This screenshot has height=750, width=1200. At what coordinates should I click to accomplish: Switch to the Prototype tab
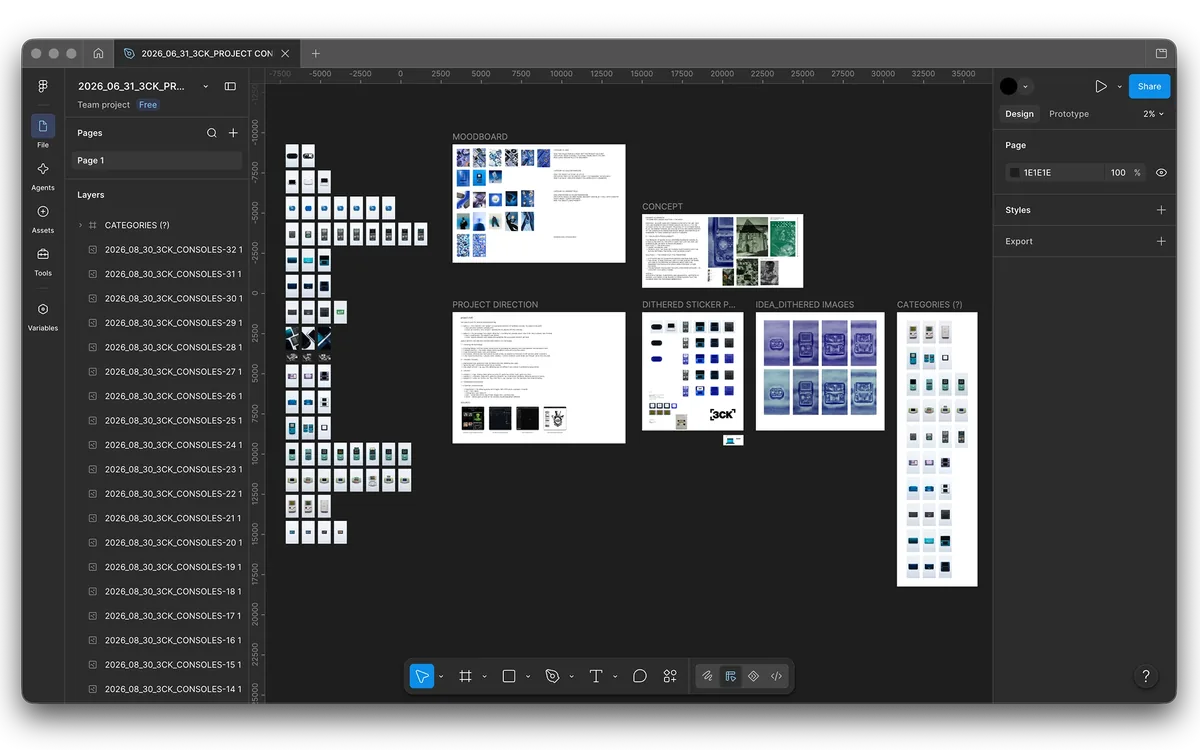coord(1069,114)
